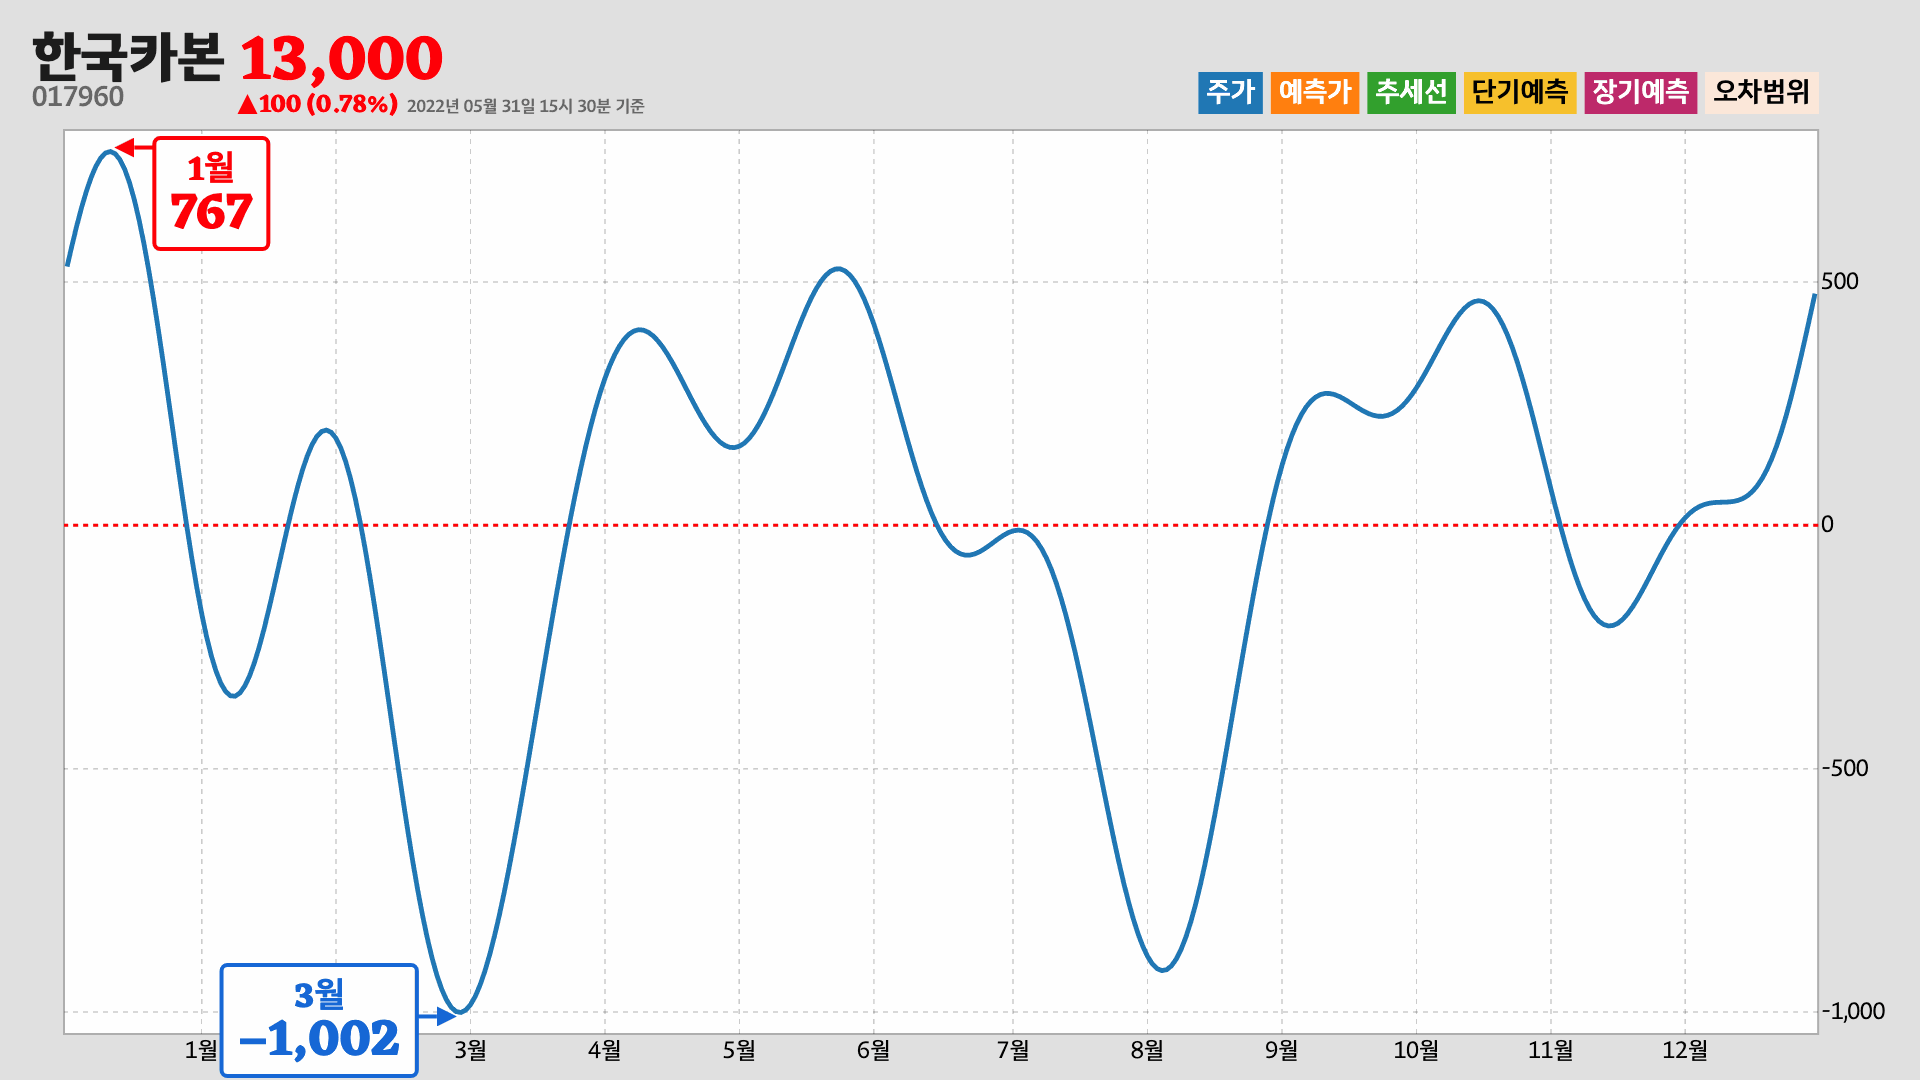Click the 추세선 legend label
This screenshot has width=1920, height=1080.
[1411, 93]
